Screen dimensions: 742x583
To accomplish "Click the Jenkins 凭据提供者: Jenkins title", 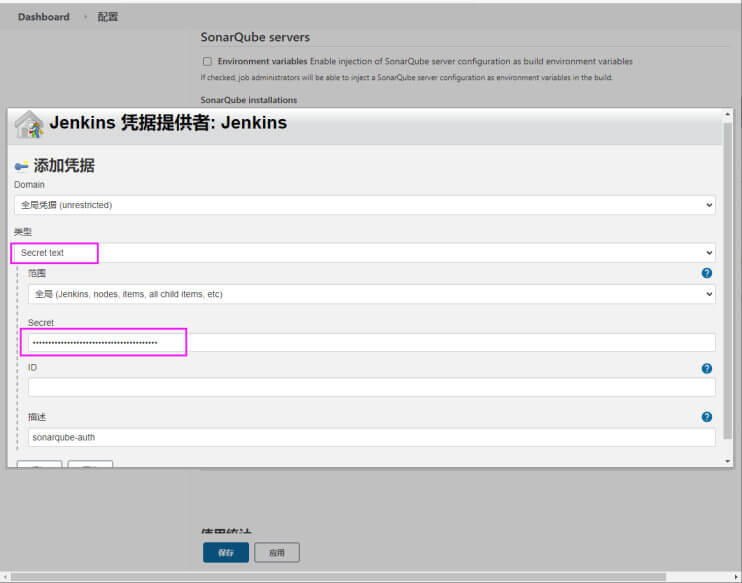I will pos(168,123).
